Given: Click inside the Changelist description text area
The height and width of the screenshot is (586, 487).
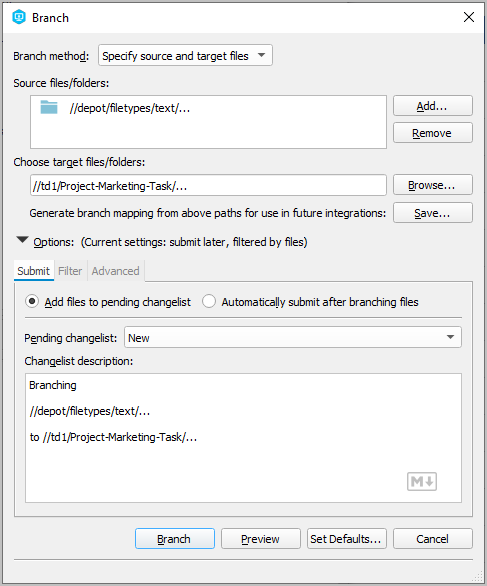Looking at the screenshot, I should (243, 438).
